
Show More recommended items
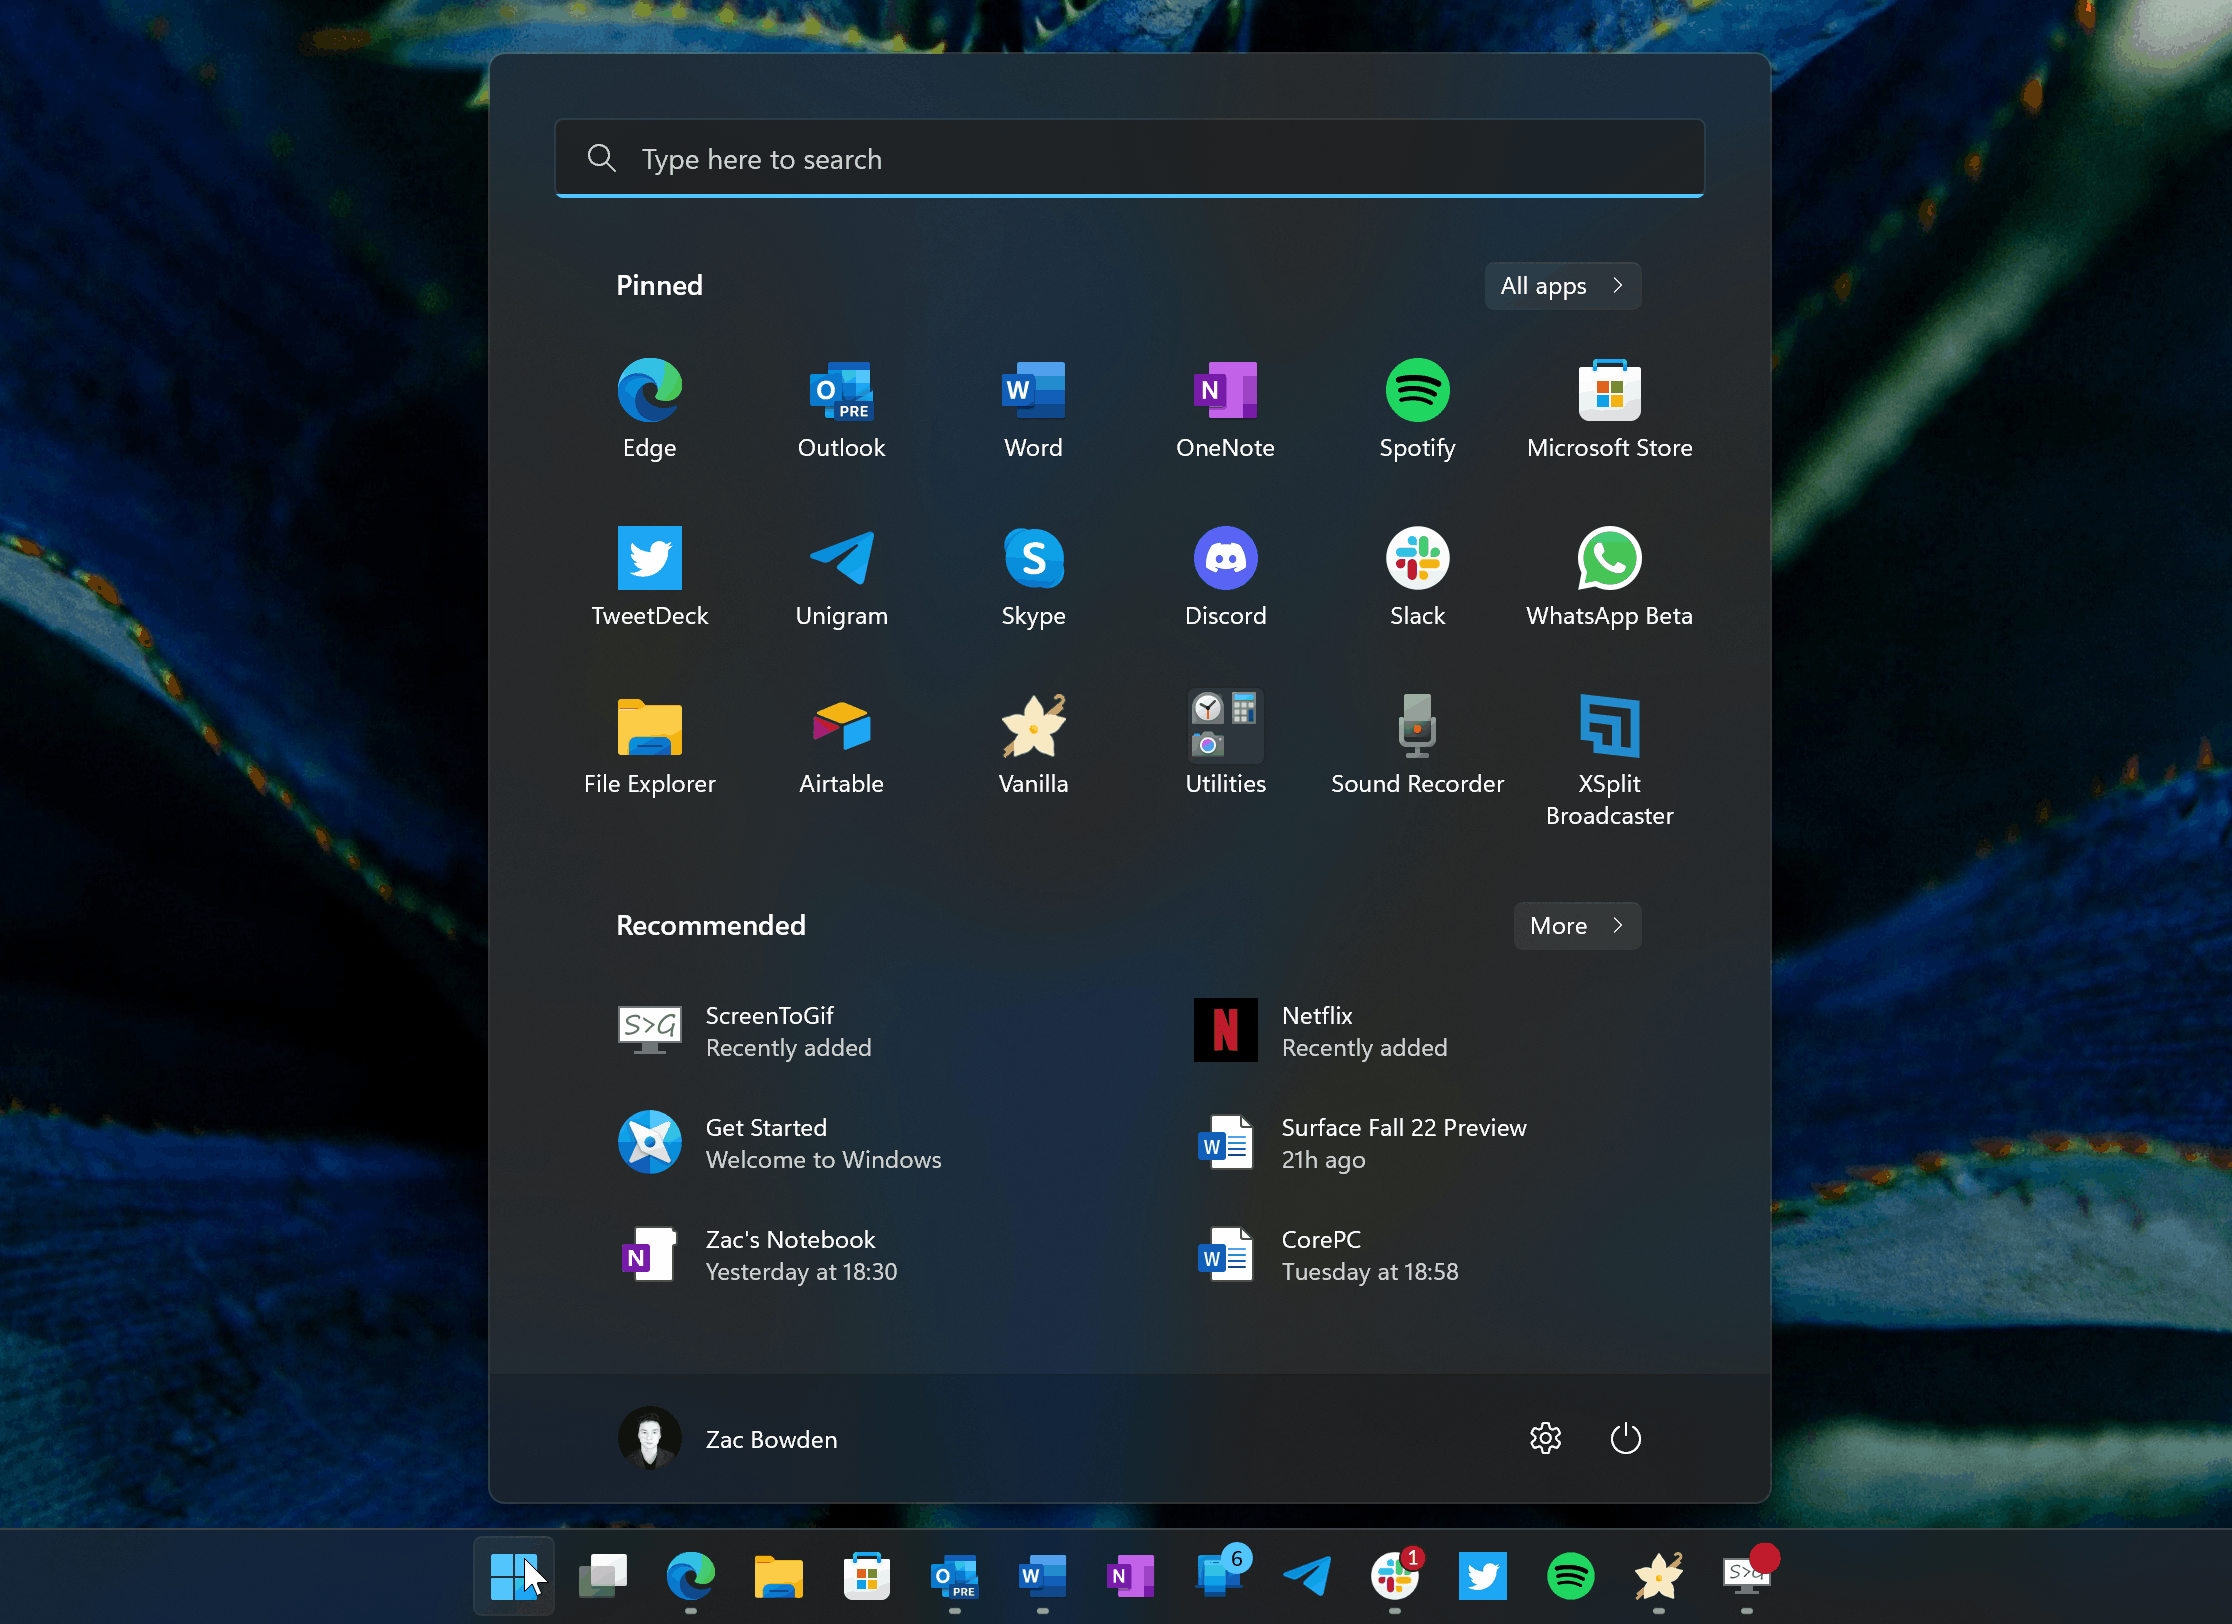(x=1578, y=926)
